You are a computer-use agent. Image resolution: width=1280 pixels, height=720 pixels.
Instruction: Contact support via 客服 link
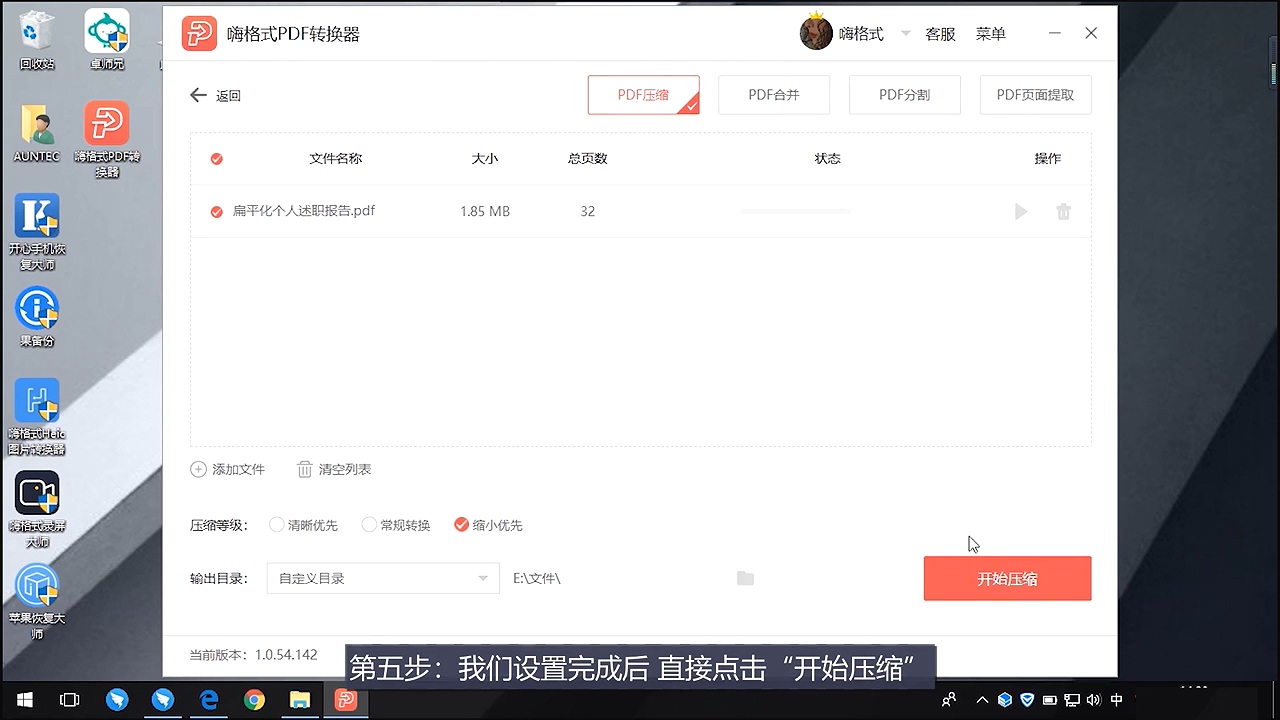(x=940, y=33)
